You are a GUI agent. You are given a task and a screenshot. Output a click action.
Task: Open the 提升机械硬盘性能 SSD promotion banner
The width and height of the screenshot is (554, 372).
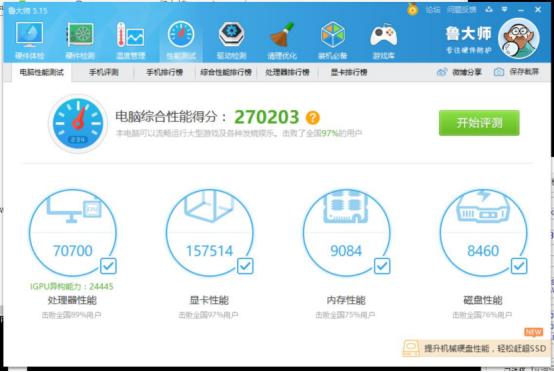coord(477,348)
